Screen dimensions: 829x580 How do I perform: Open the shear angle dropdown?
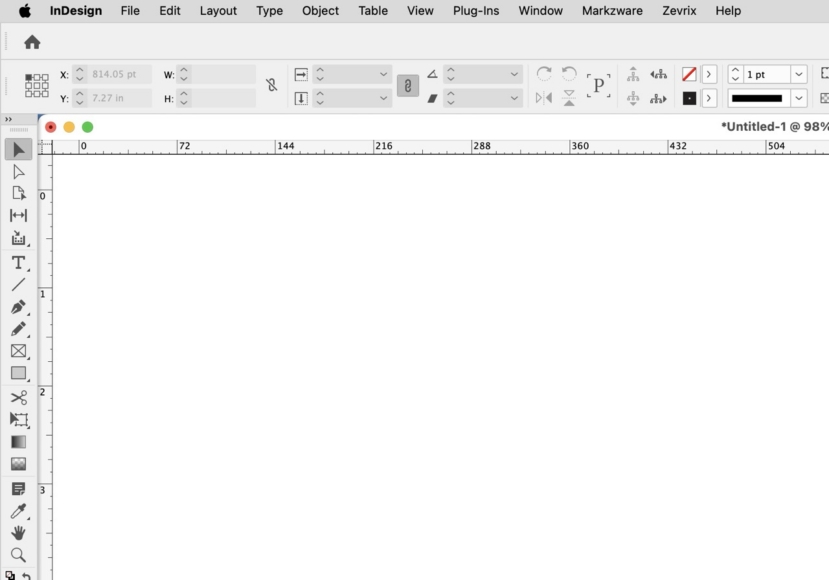point(514,98)
